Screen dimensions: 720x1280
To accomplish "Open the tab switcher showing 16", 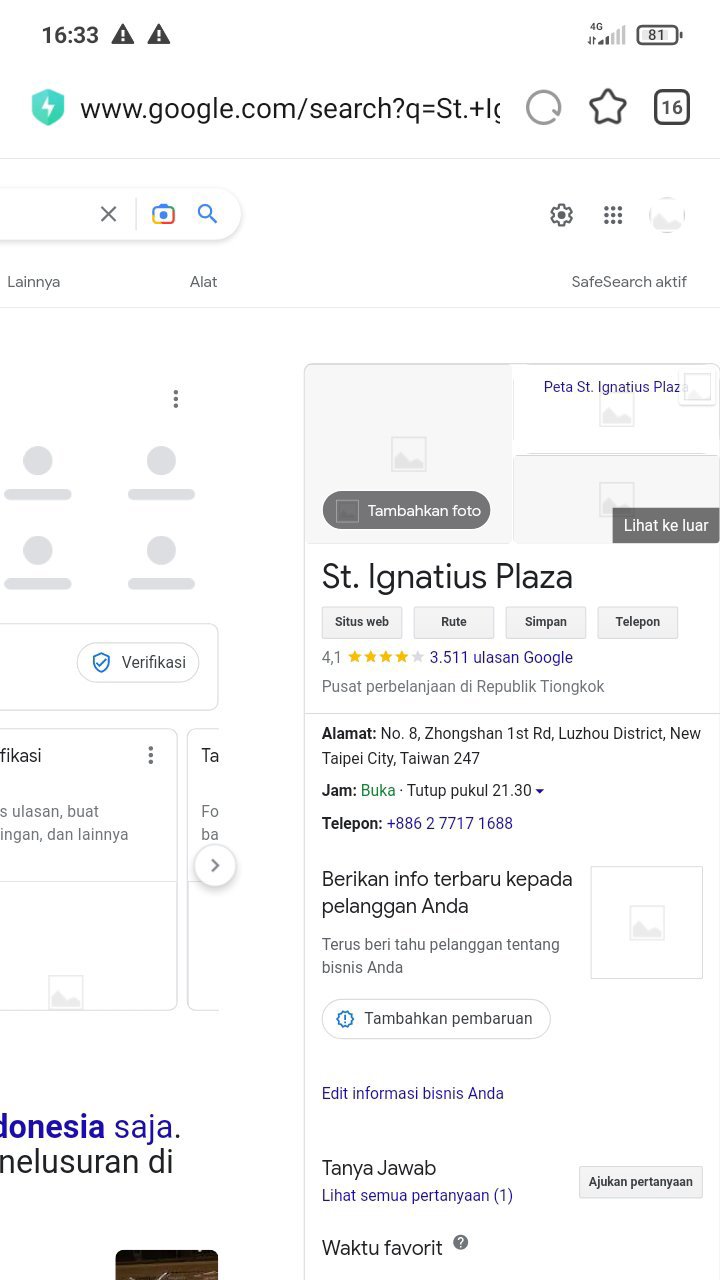I will click(x=672, y=107).
